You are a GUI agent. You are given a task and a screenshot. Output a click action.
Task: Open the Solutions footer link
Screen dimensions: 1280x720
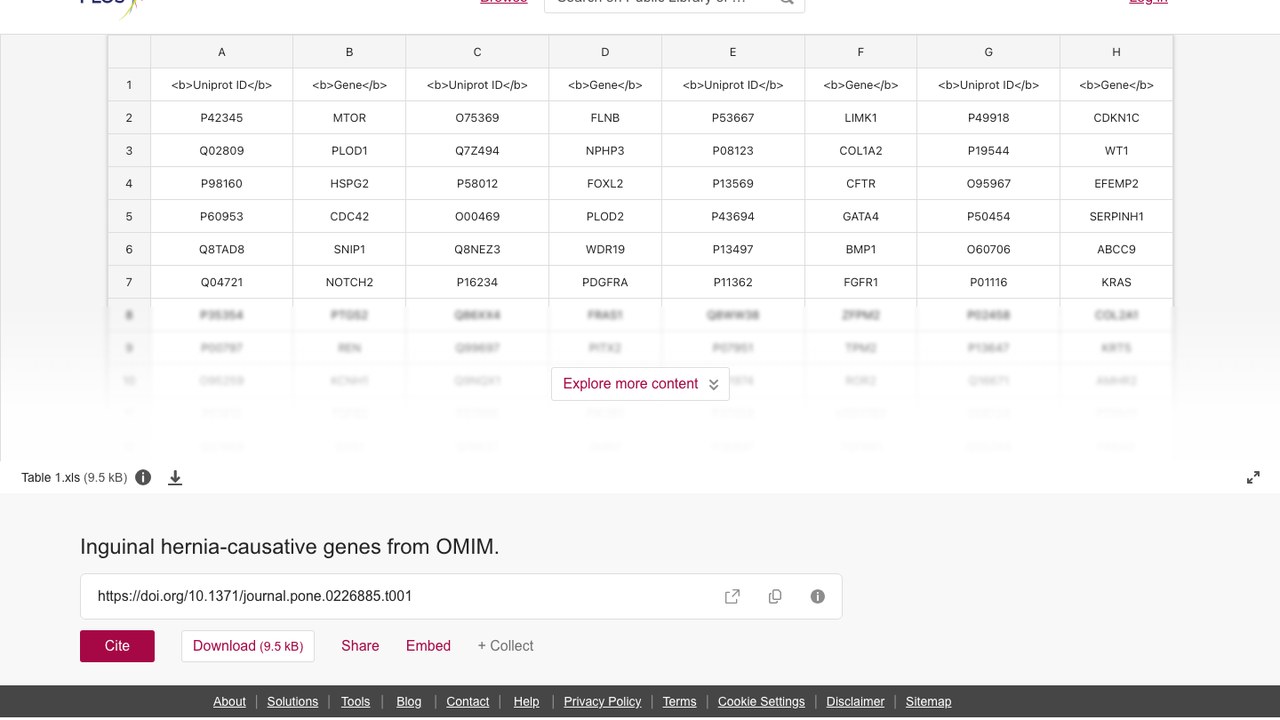(x=293, y=702)
